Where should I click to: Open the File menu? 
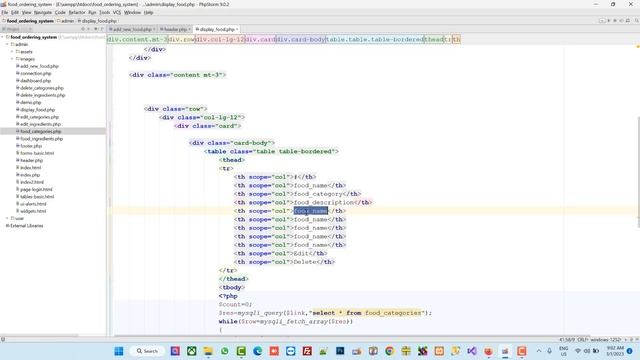4,13
